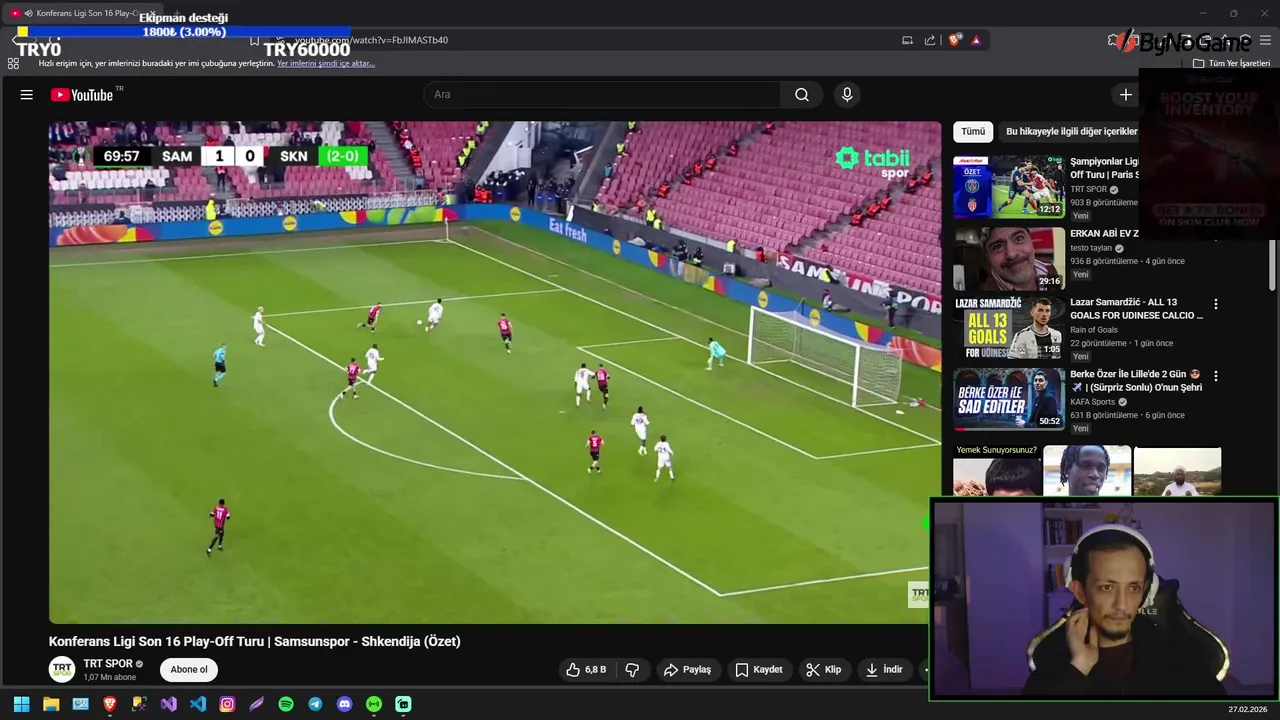1280x720 pixels.
Task: Open the Berke Özer İle Lille'de 2 Gün title
Action: pyautogui.click(x=1136, y=381)
